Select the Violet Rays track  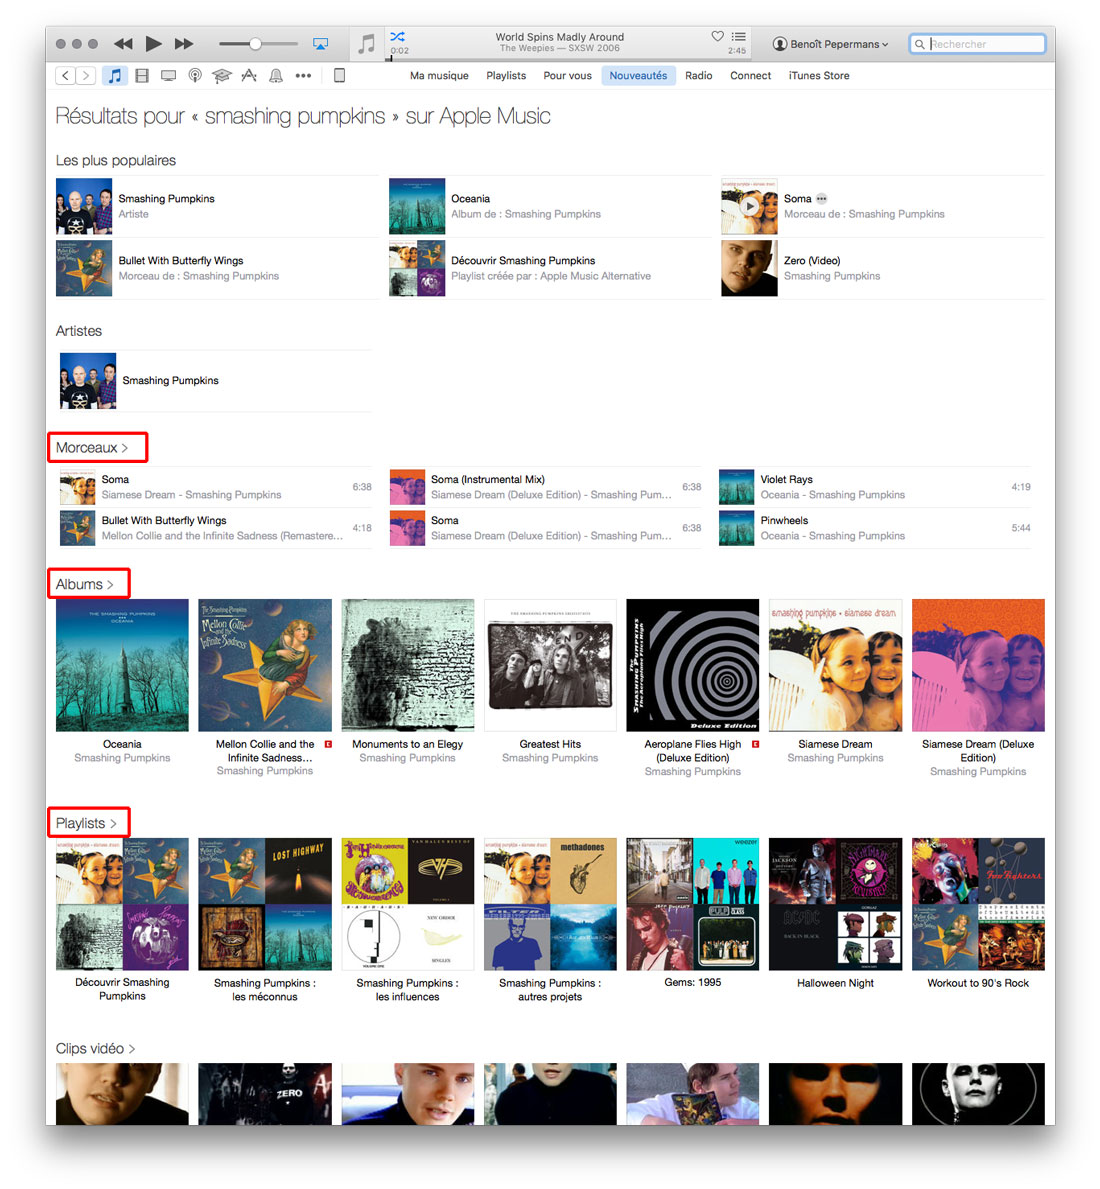click(x=875, y=487)
